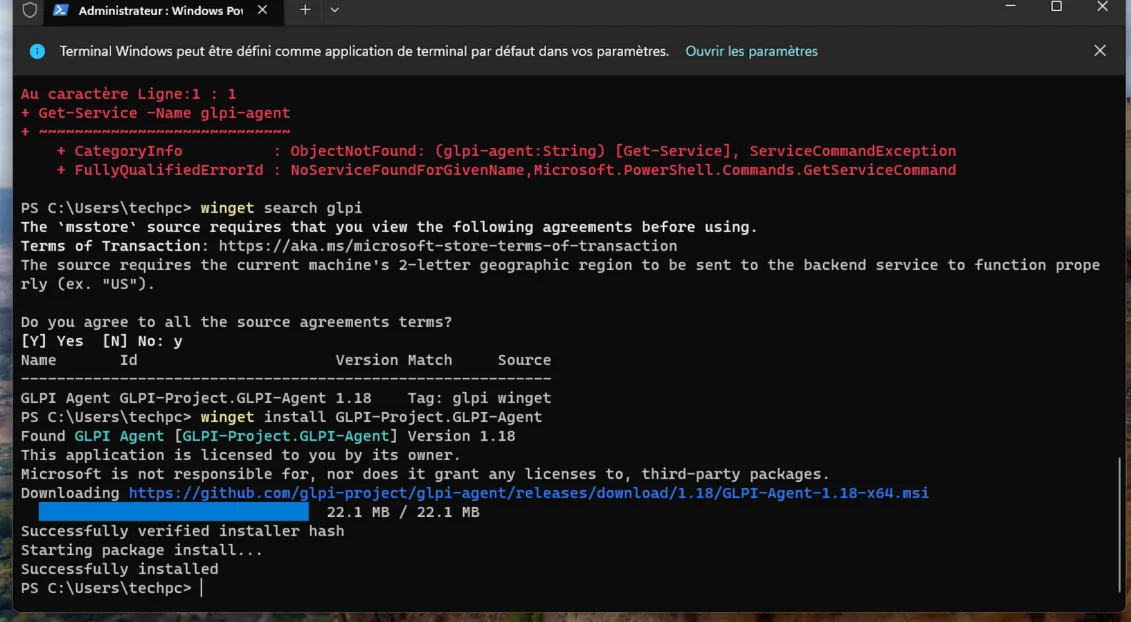
Task: Click the blue info icon in the notification bar
Action: [37, 51]
